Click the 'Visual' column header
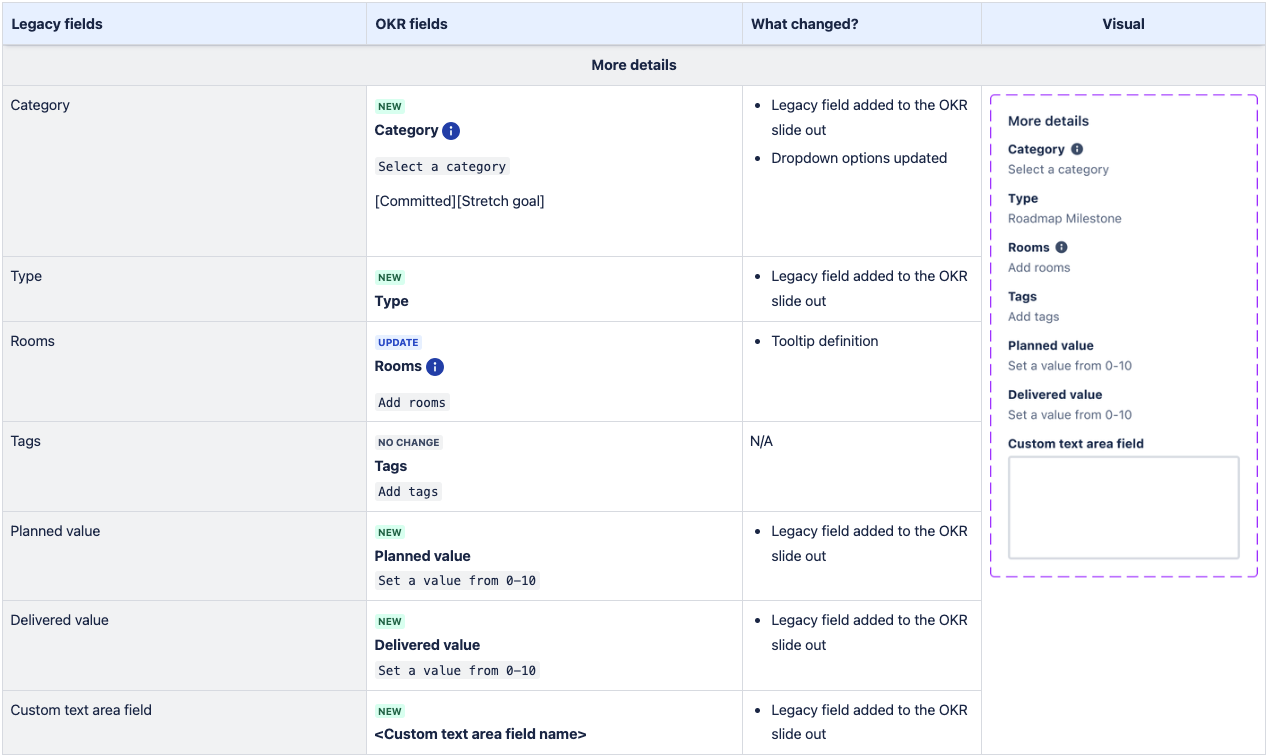Screen dimensions: 1266x755 coord(1123,24)
